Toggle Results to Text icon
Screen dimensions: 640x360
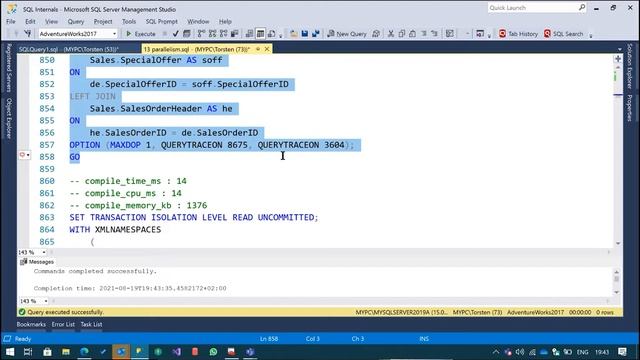[x=249, y=34]
